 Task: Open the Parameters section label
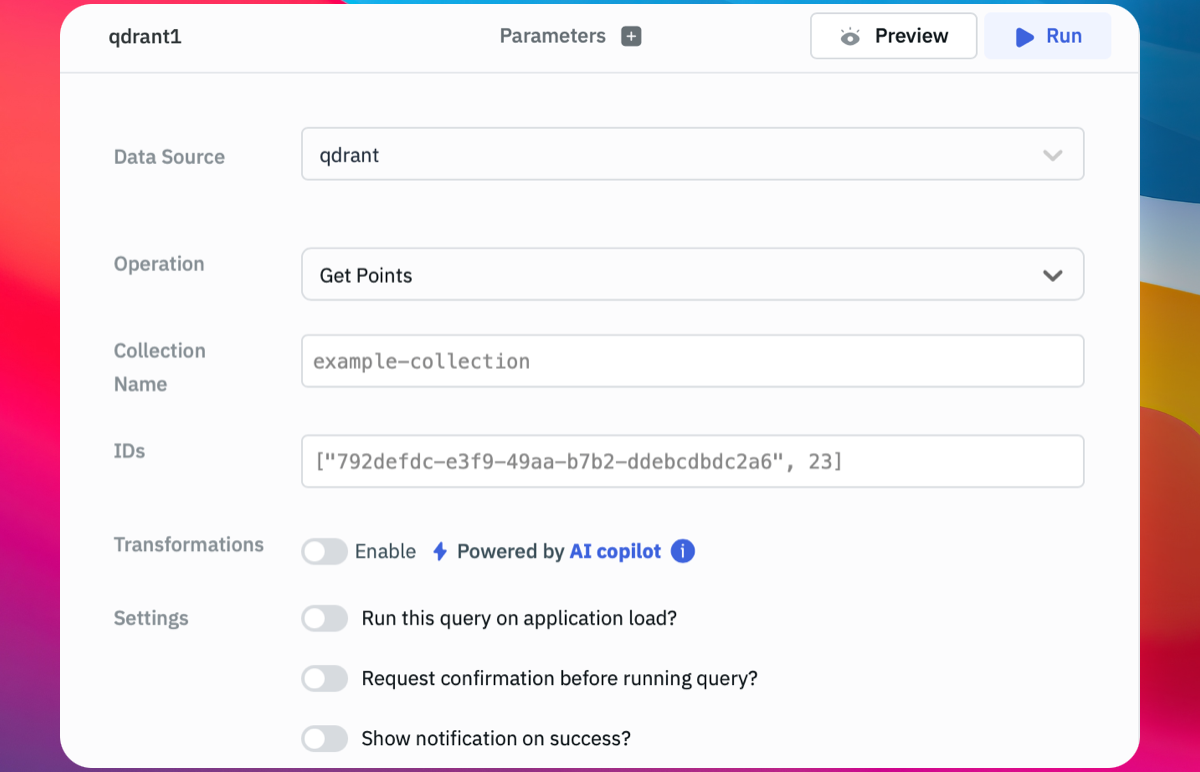(552, 36)
